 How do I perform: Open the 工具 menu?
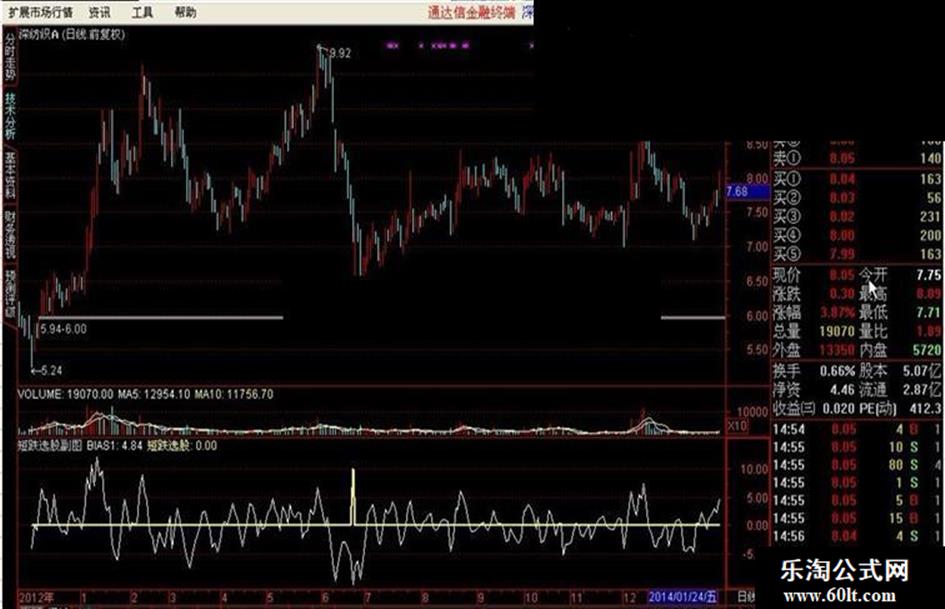click(142, 12)
